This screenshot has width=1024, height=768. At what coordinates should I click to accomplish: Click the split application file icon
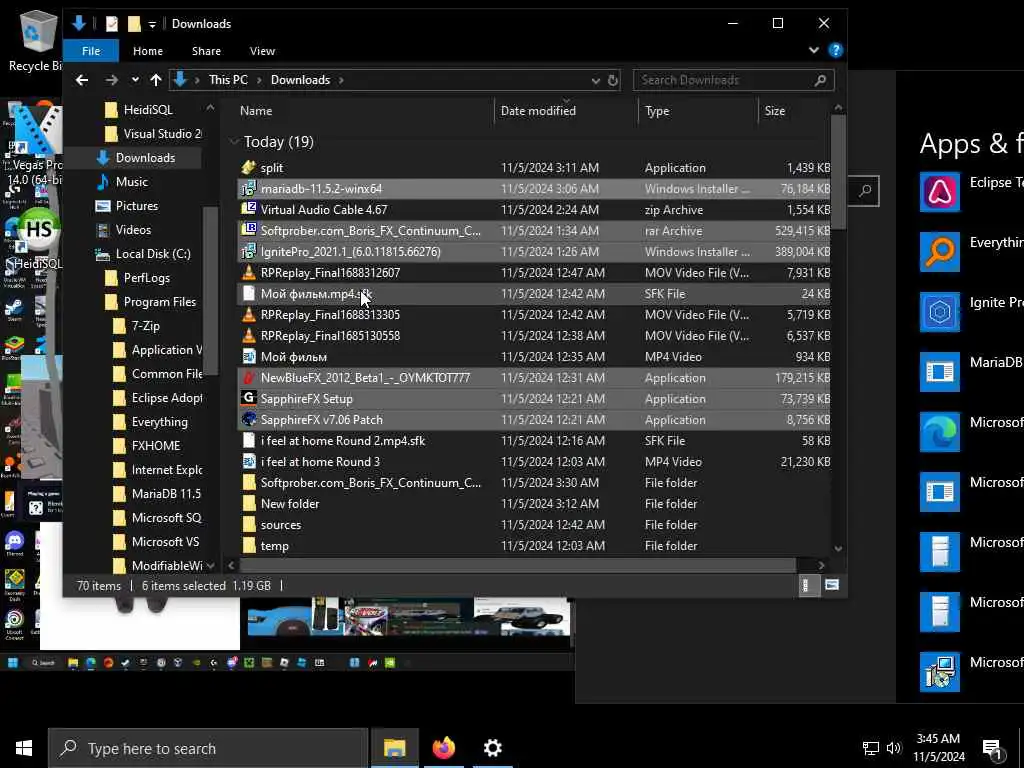[248, 168]
